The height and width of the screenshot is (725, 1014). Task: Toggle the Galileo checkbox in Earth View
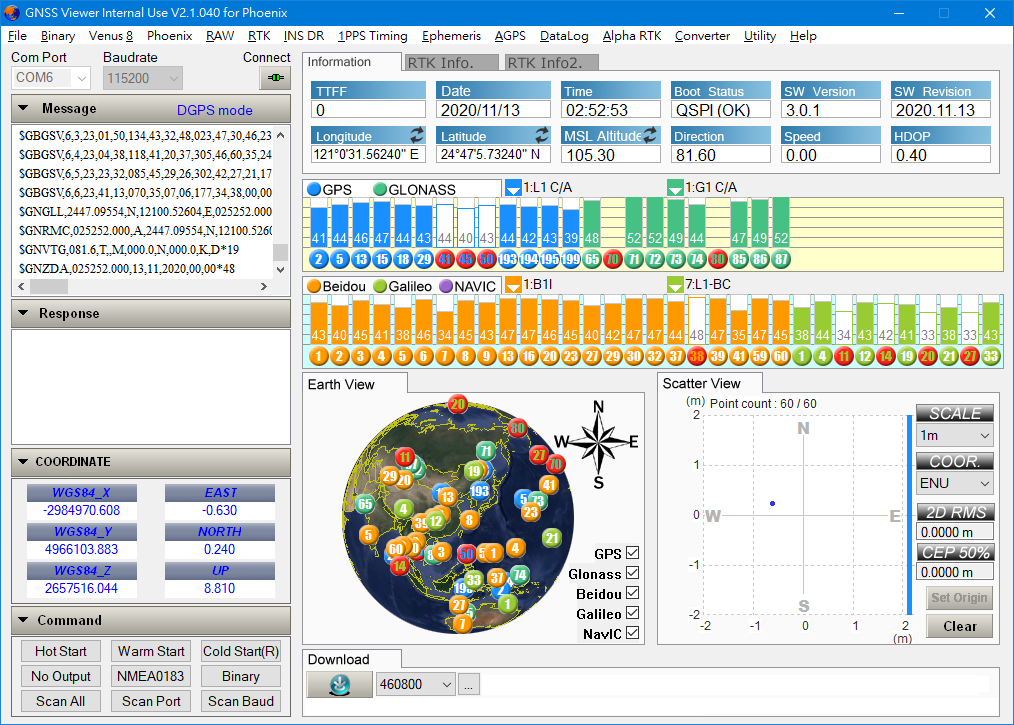(x=632, y=613)
